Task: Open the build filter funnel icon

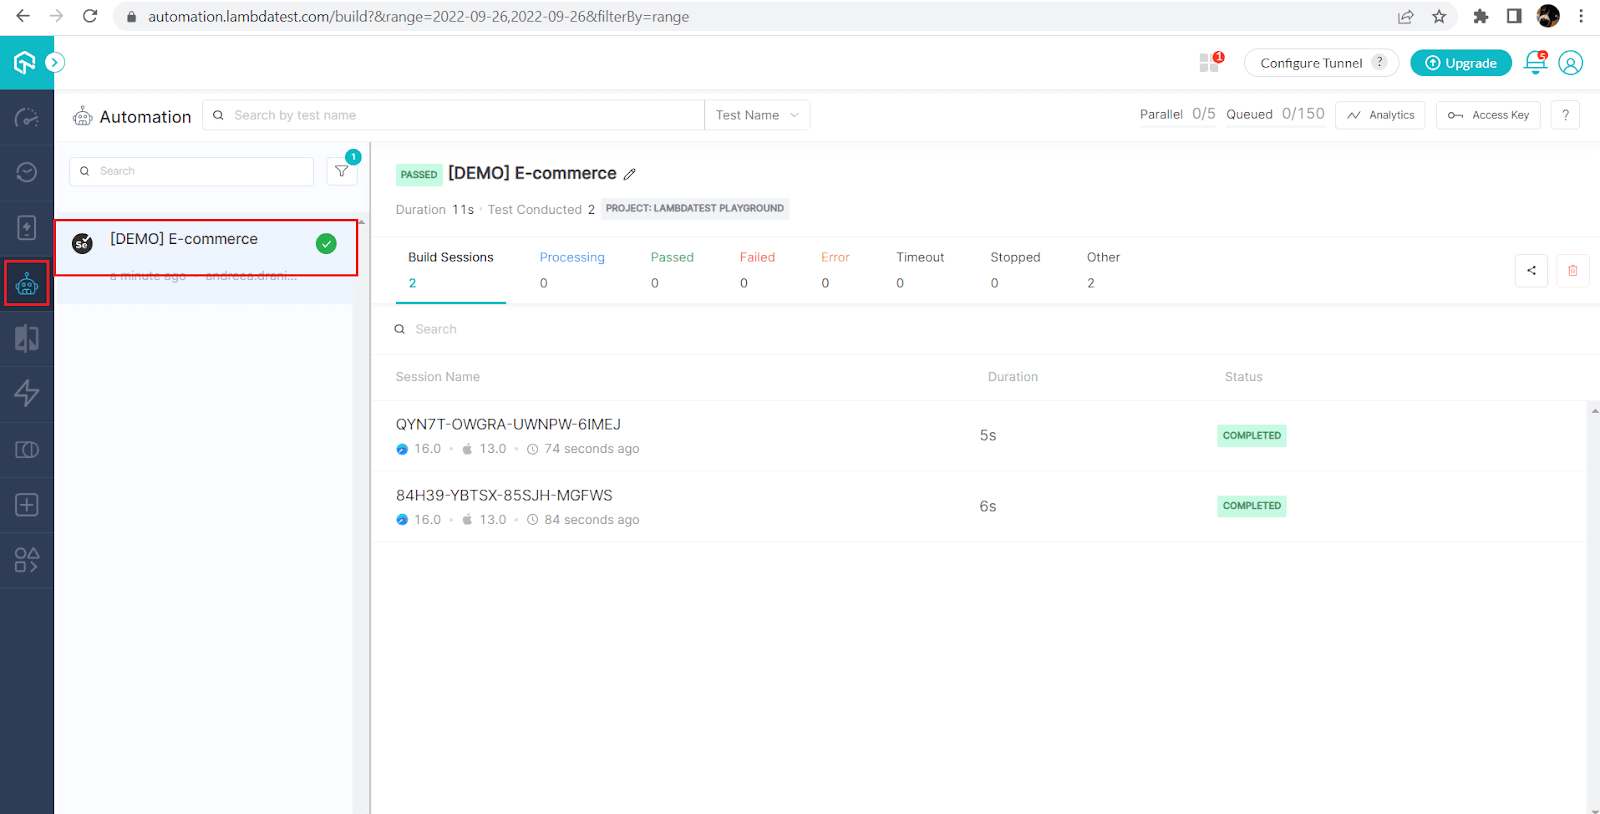Action: (342, 171)
